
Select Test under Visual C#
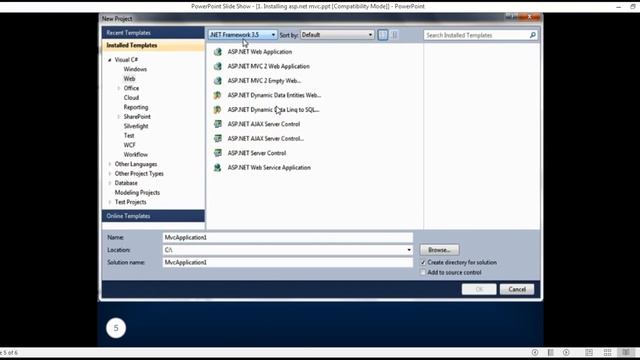click(x=129, y=136)
